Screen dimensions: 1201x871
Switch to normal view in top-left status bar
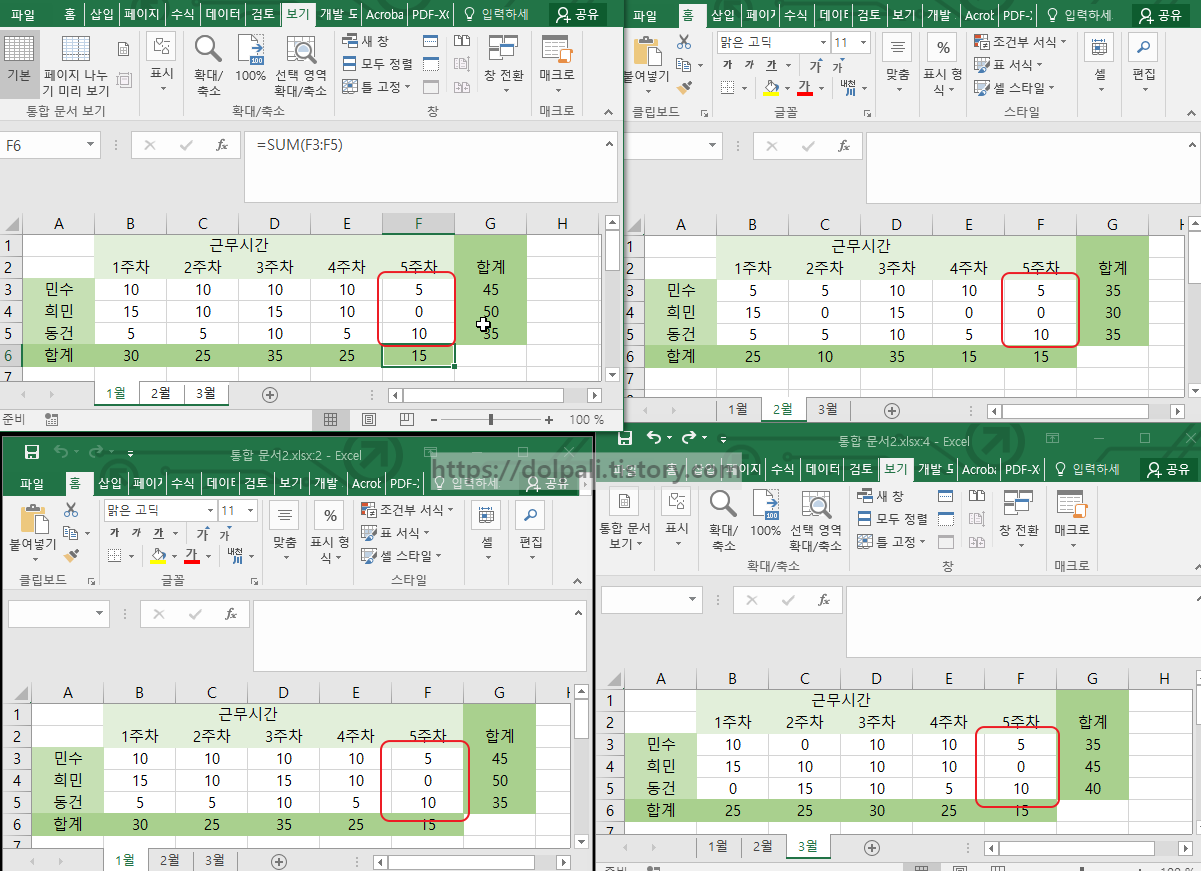click(x=331, y=420)
